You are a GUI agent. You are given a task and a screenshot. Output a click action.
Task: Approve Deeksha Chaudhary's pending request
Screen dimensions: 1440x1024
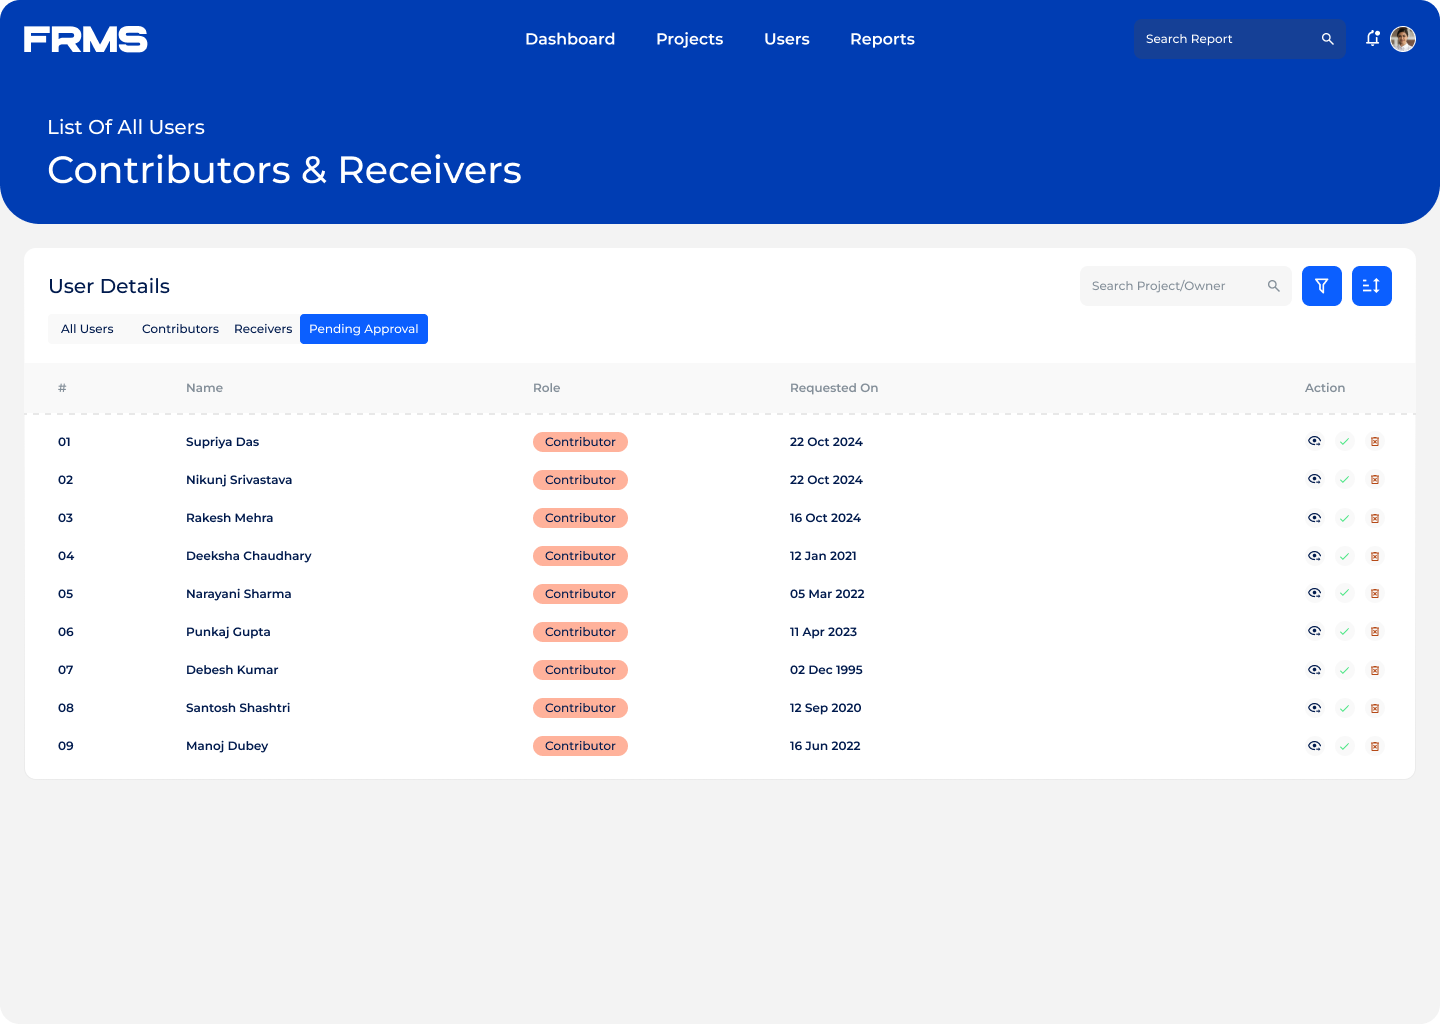[1345, 556]
